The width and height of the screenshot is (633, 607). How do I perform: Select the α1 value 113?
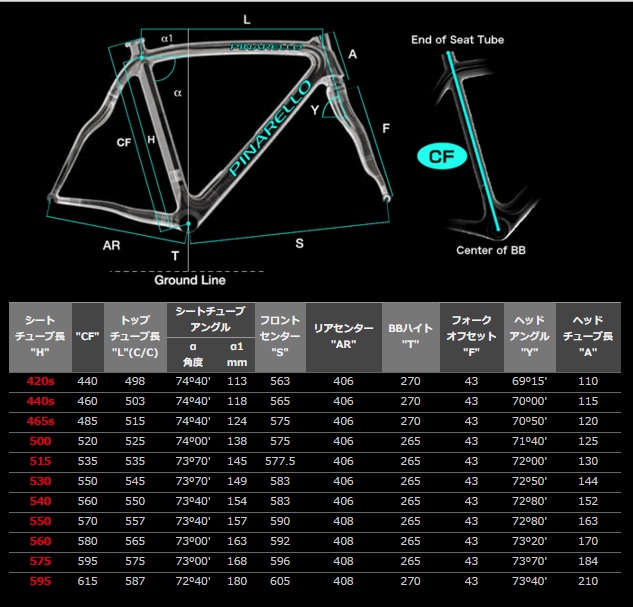tap(237, 381)
